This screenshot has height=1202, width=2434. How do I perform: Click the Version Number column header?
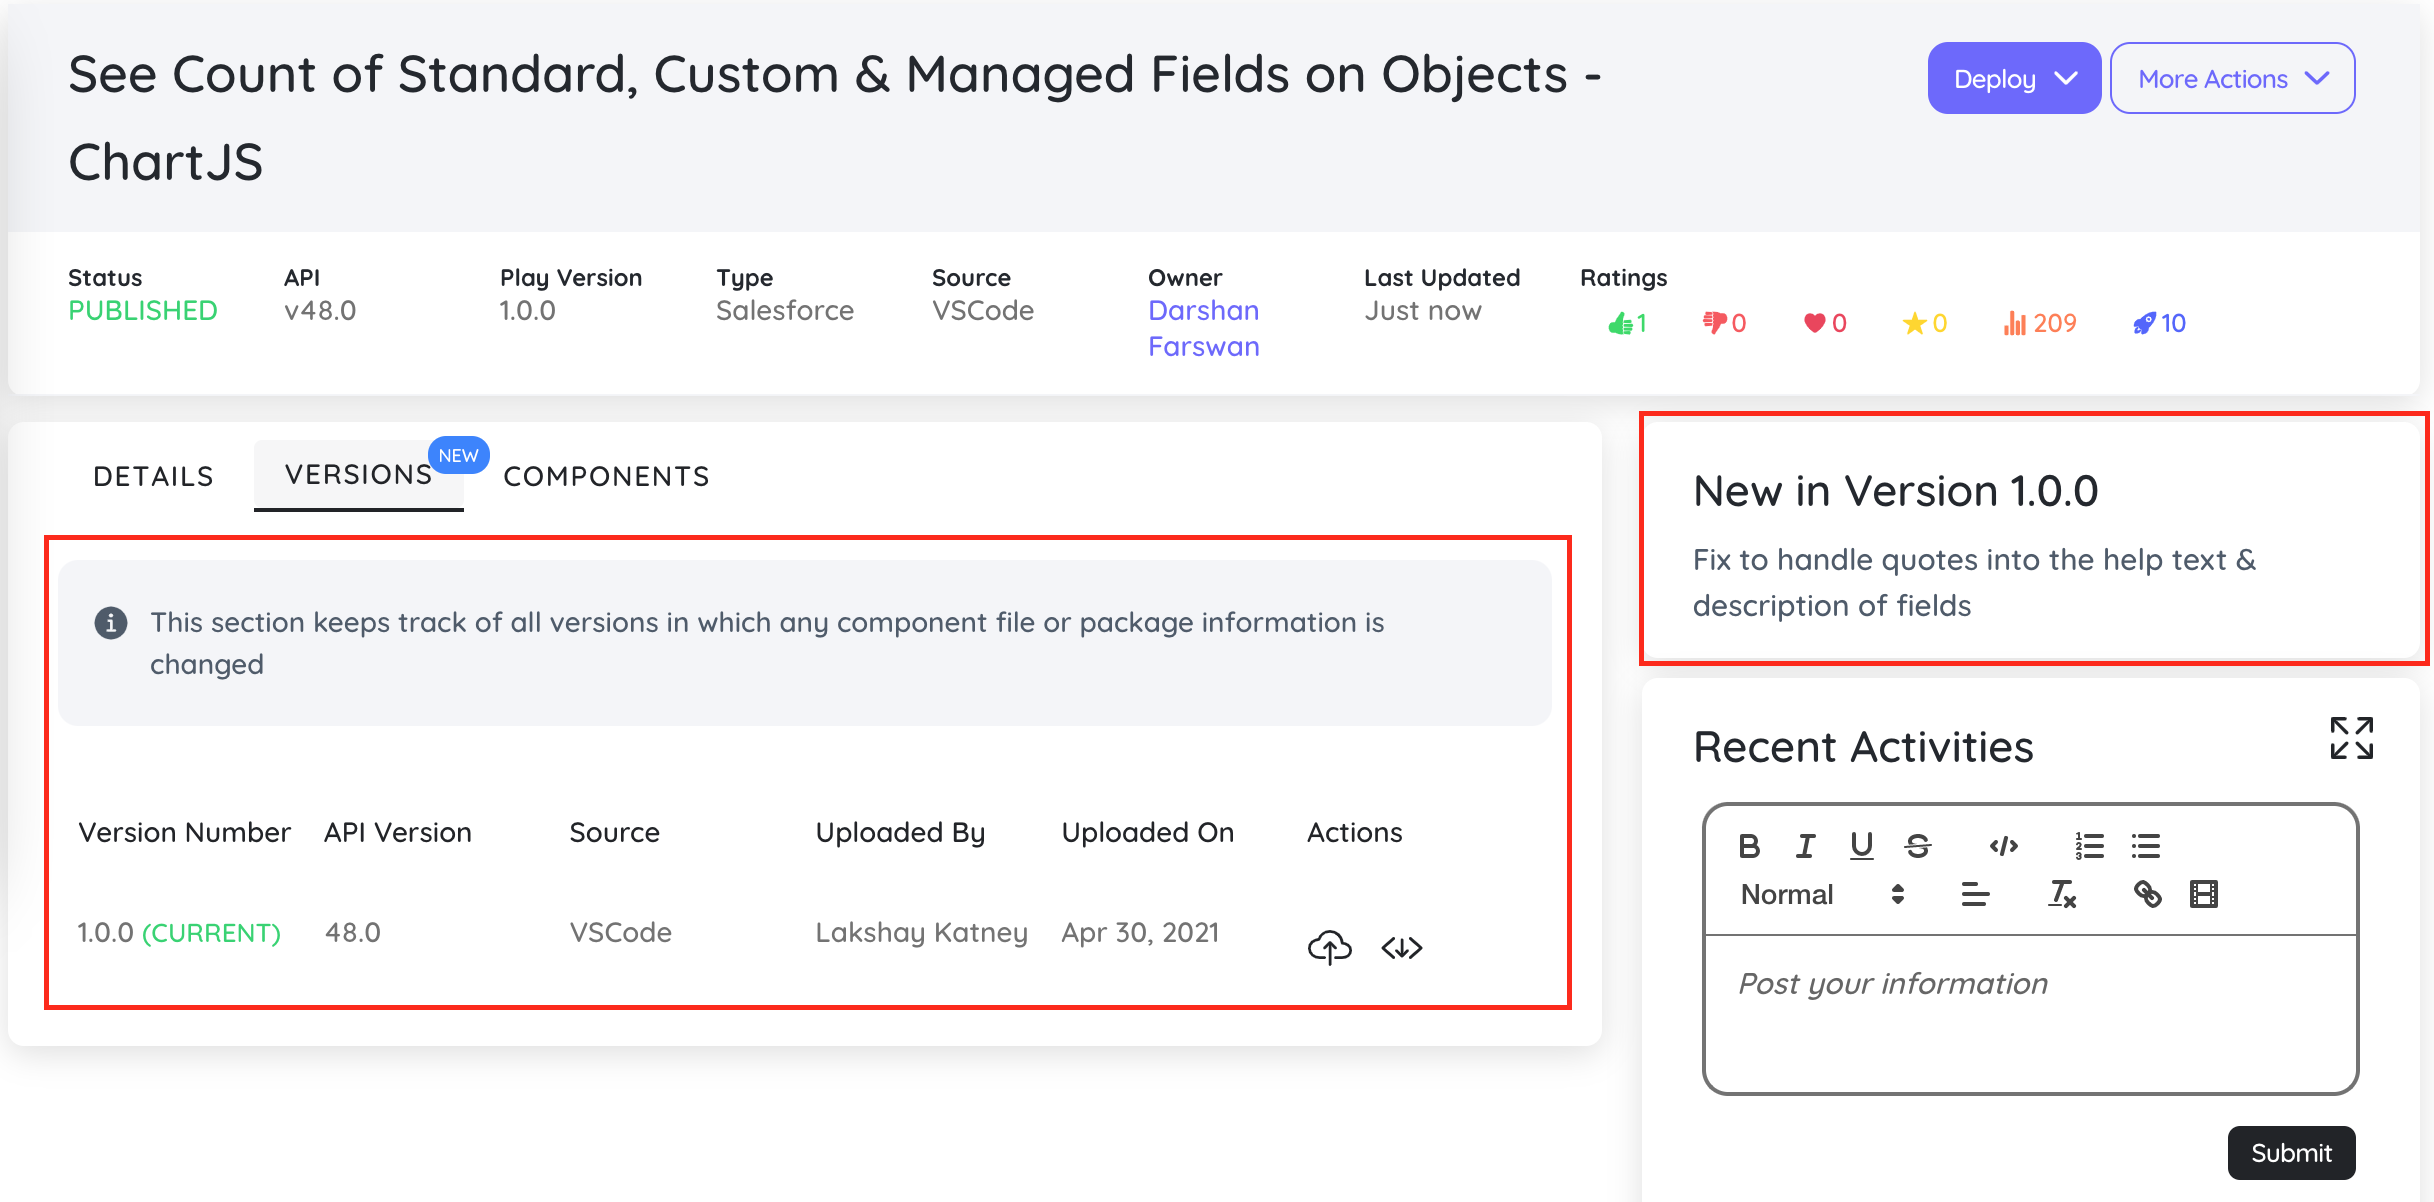pos(184,833)
